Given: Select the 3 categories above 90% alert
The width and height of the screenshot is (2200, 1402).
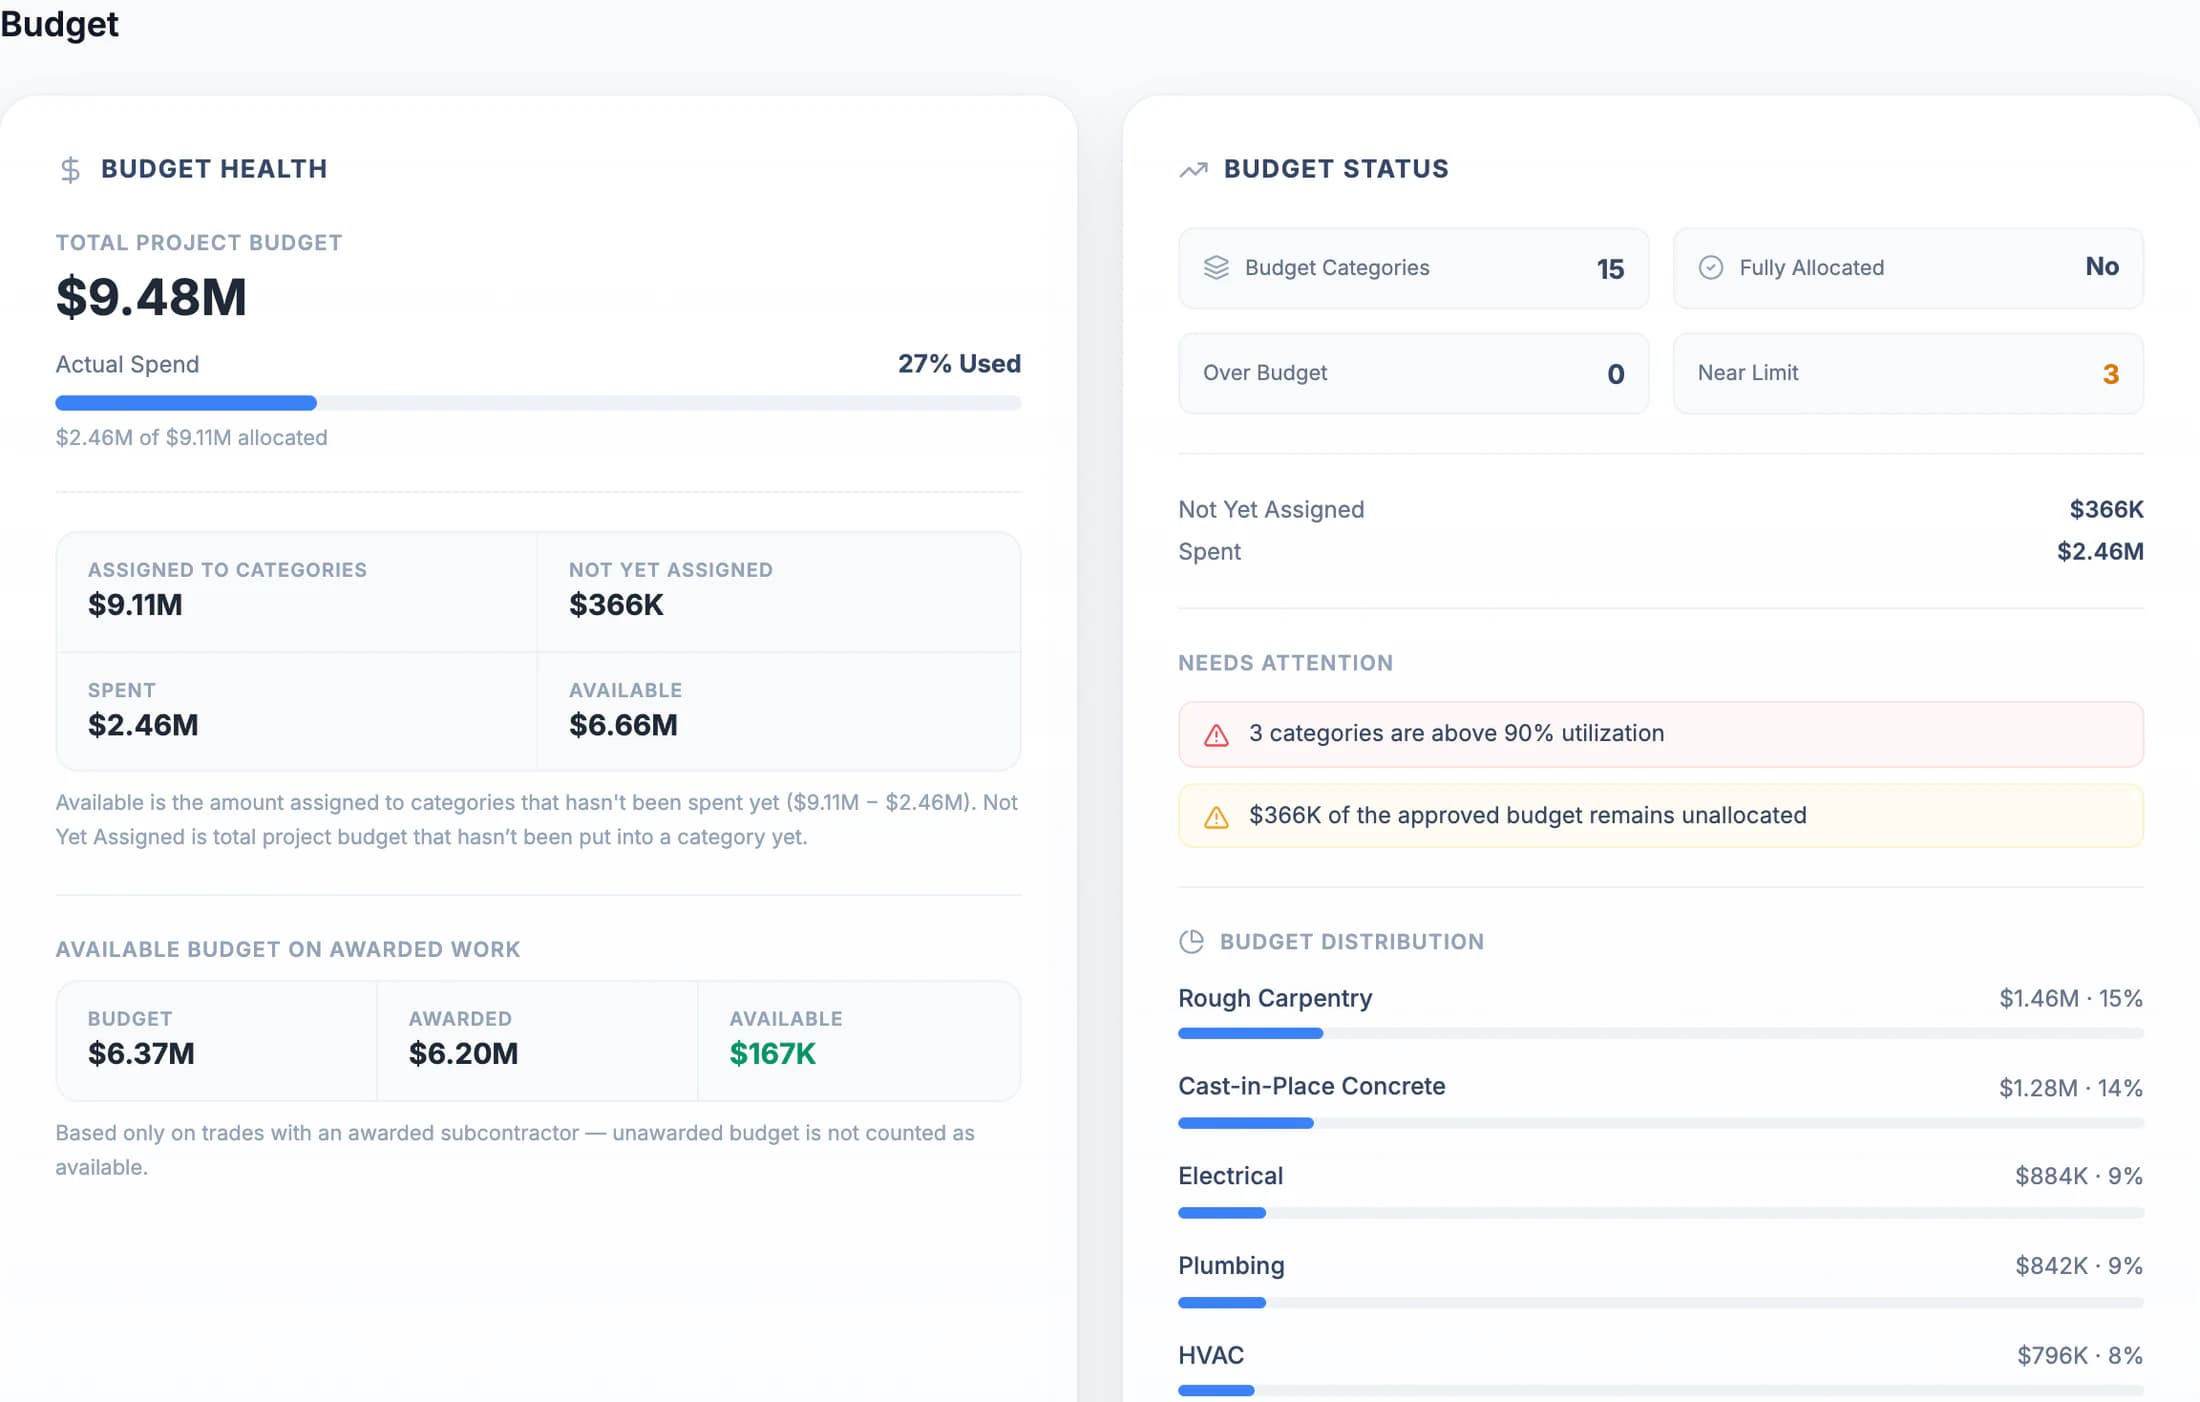Looking at the screenshot, I should tap(1660, 734).
